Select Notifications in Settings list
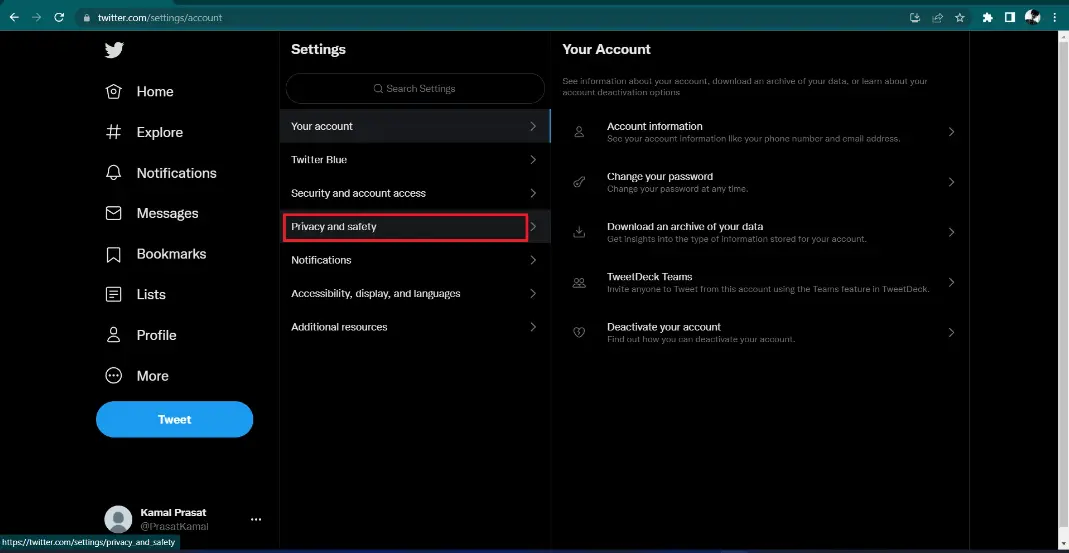1069x553 pixels. 415,260
